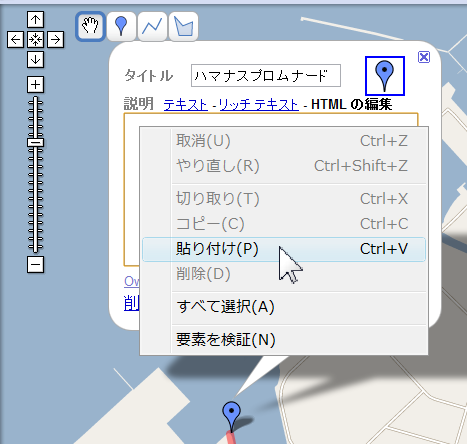This screenshot has width=467, height=444.
Task: Click the zoom slider handle
Action: (35, 142)
